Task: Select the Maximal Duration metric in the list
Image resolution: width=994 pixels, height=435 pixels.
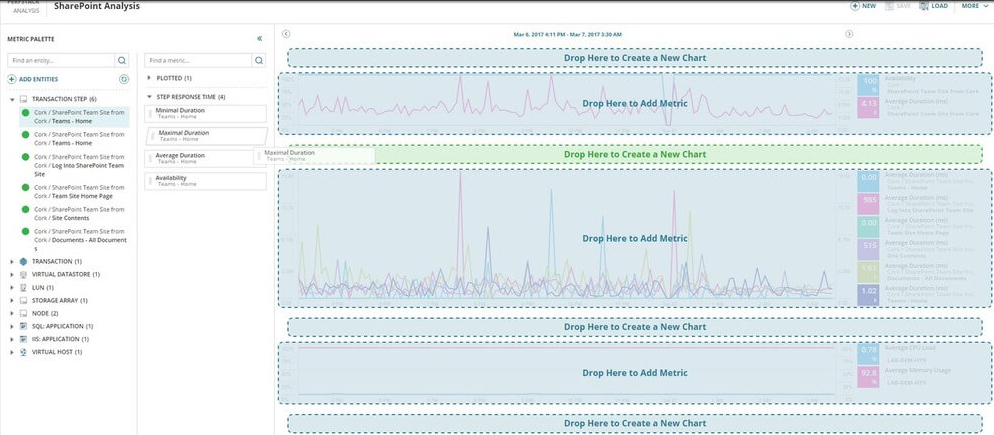Action: click(207, 136)
